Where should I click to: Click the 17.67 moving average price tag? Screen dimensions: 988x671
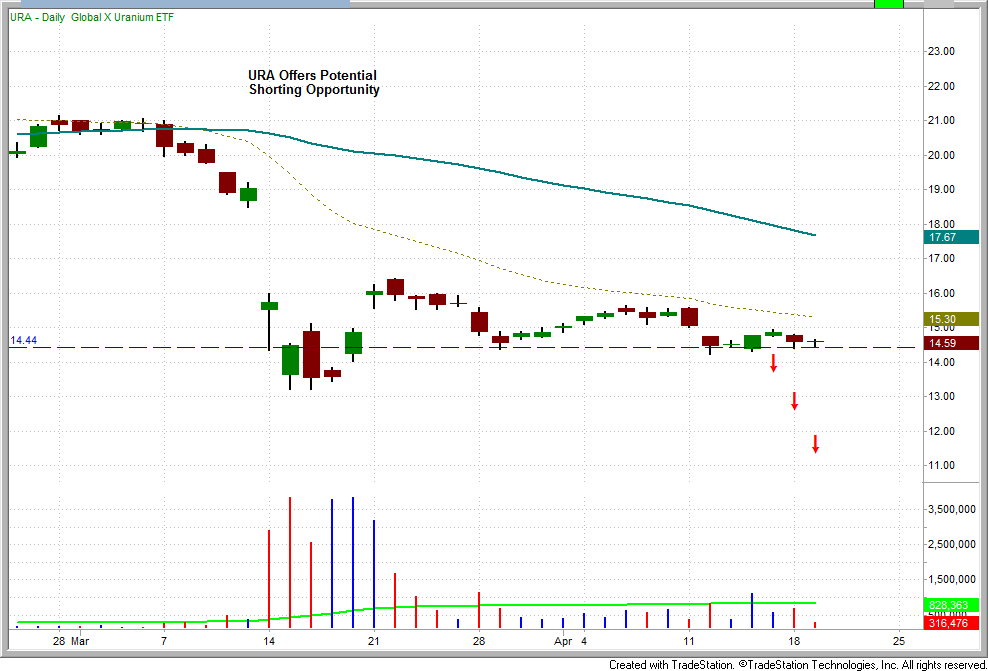point(951,238)
